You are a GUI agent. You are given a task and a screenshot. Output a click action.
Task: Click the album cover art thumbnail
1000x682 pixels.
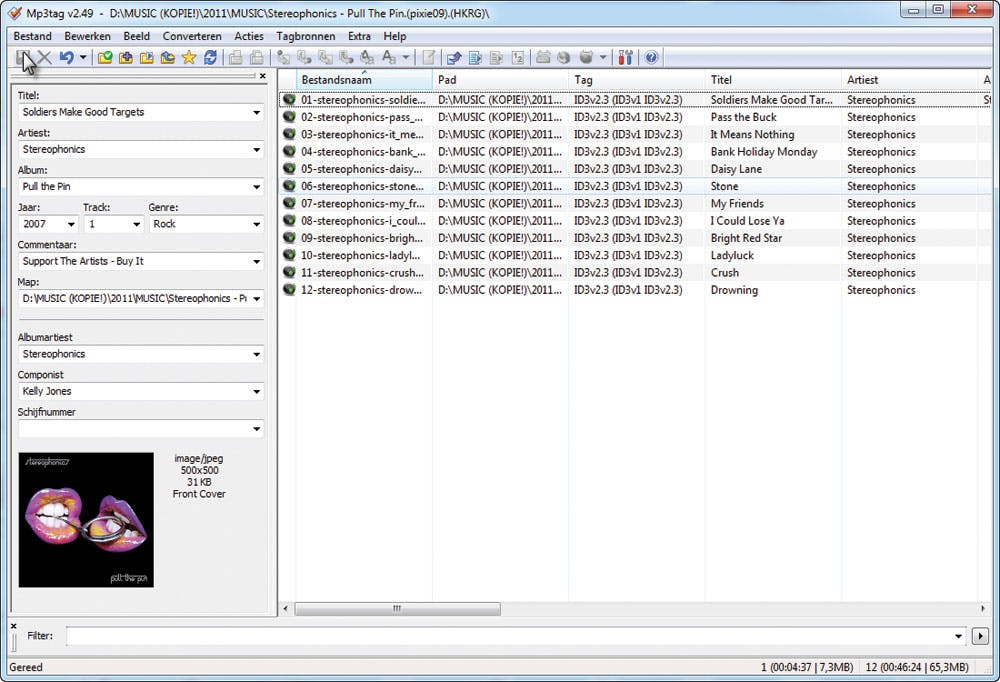86,520
